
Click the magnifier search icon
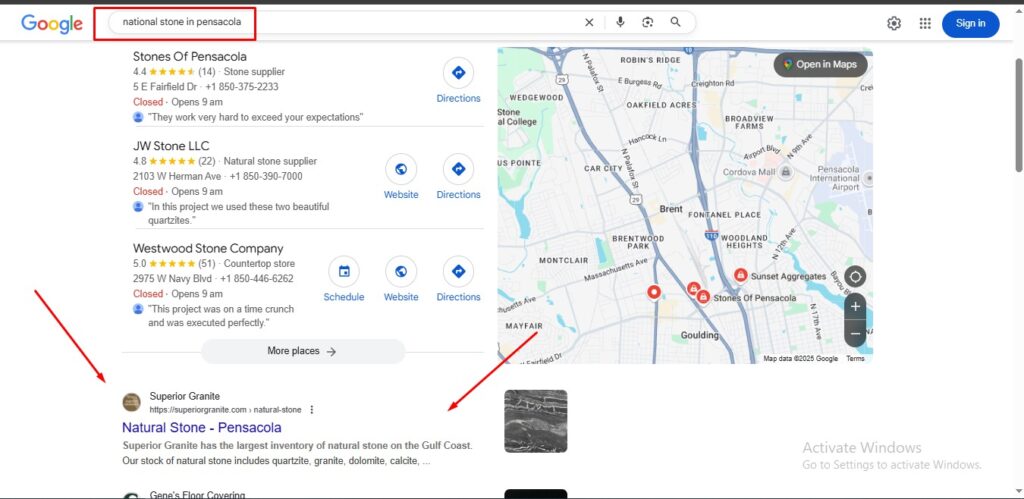coord(675,22)
